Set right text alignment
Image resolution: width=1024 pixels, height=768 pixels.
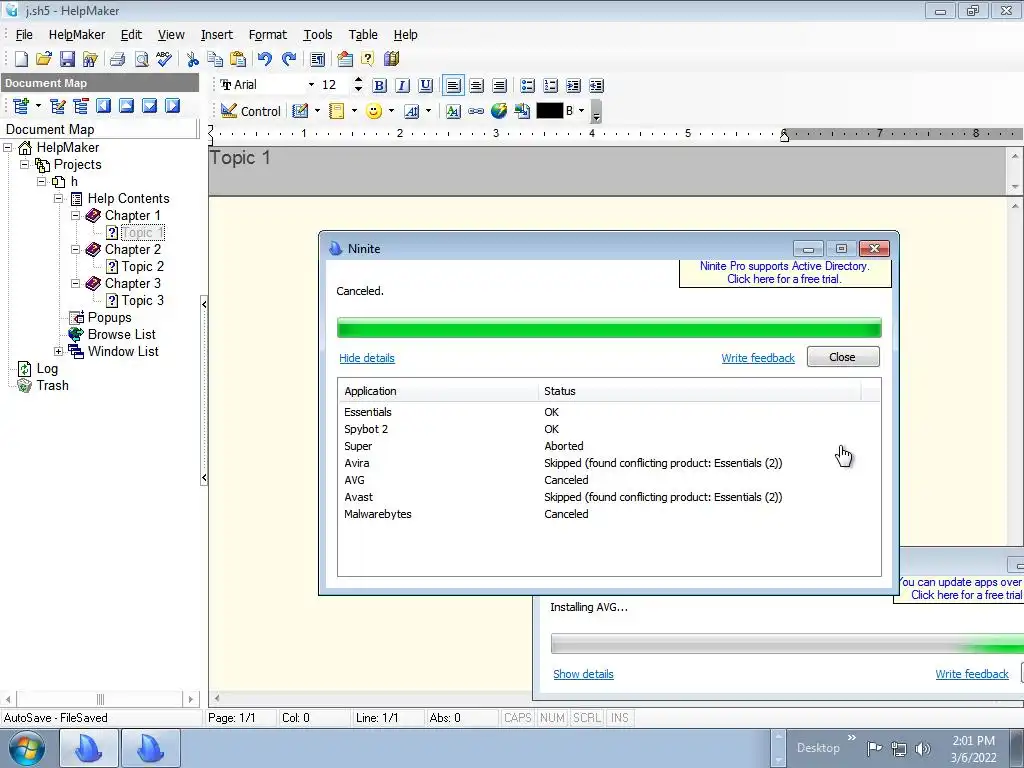click(499, 86)
